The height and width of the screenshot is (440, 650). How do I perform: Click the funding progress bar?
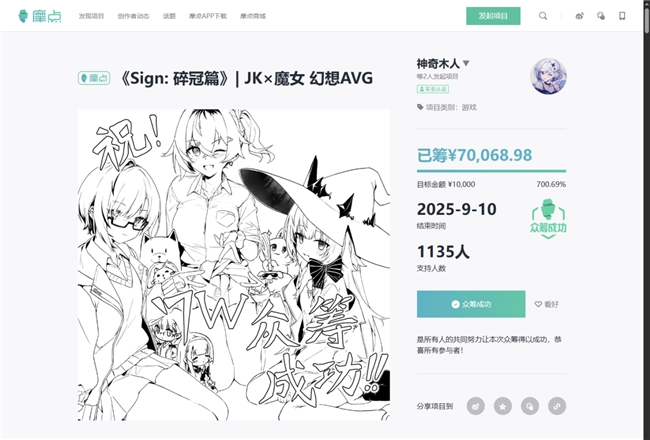[x=491, y=171]
